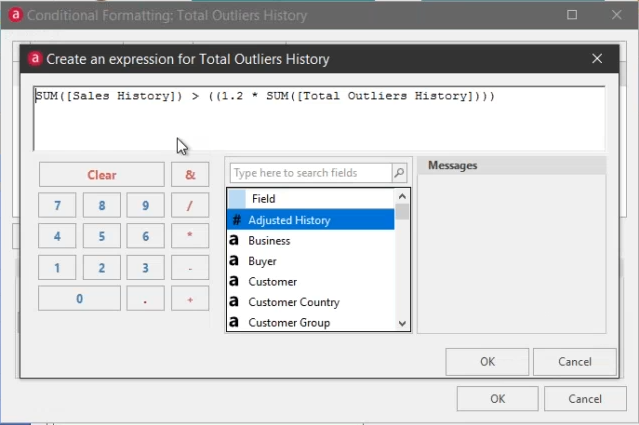
Task: Maximize the Conditional Formatting window
Action: [x=572, y=15]
